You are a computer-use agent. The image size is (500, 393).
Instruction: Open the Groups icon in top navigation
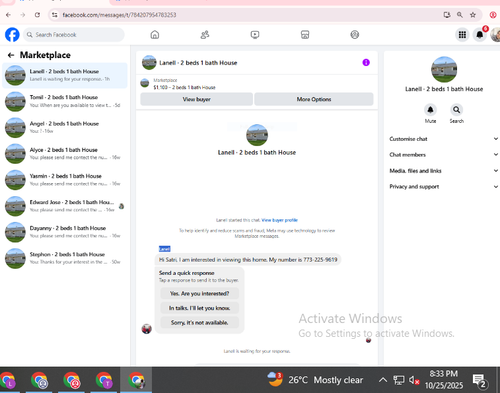coord(355,35)
